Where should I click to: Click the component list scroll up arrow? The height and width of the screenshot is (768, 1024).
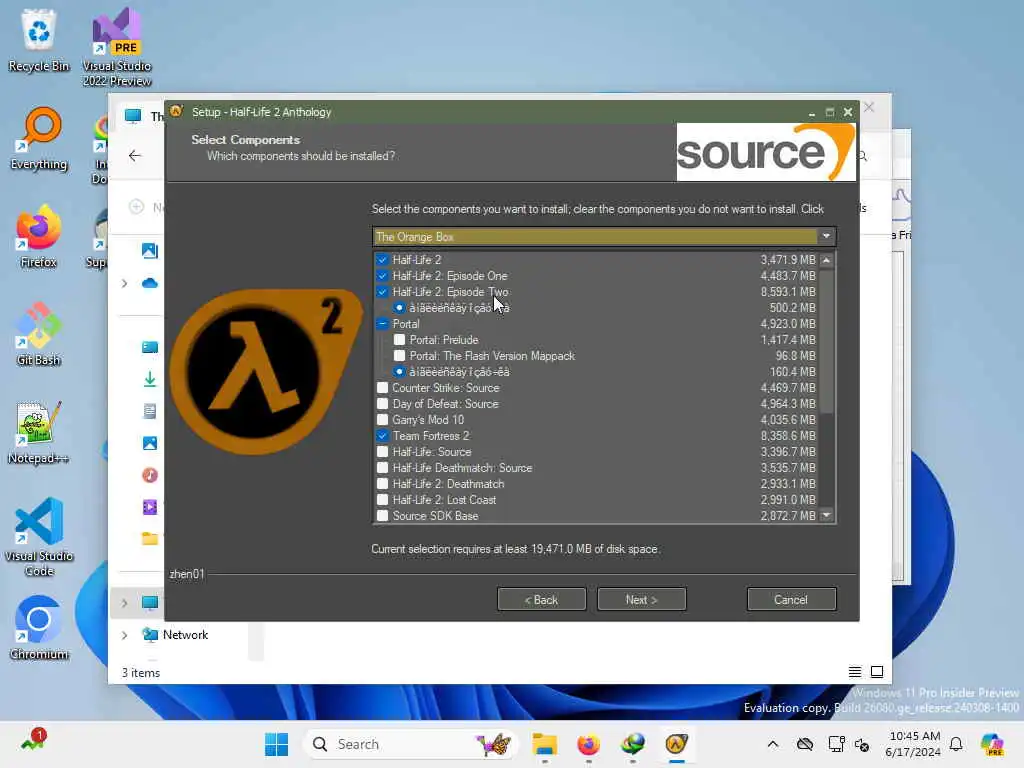coord(827,260)
